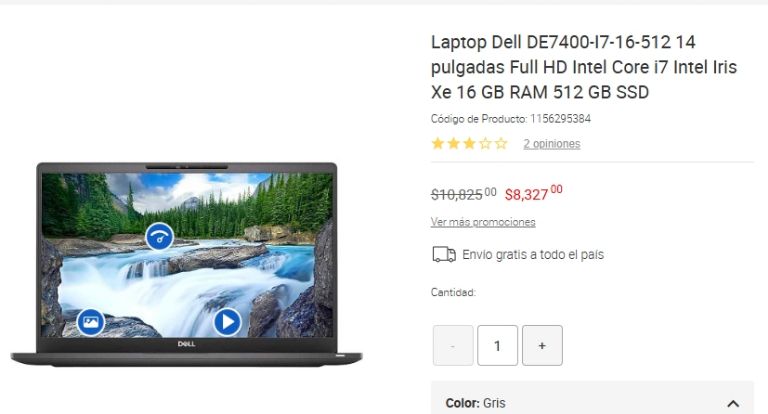Click the delivery truck icon
This screenshot has height=414, width=768.
pyautogui.click(x=444, y=255)
